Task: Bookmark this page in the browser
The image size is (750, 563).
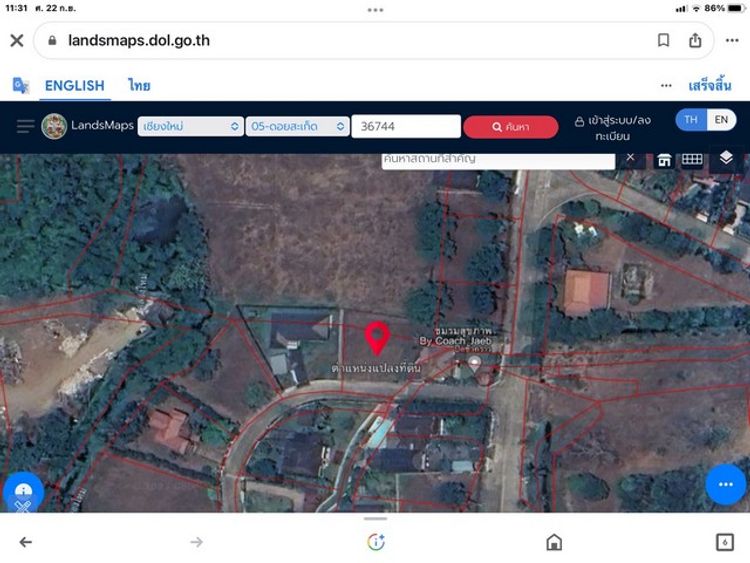Action: tap(663, 41)
